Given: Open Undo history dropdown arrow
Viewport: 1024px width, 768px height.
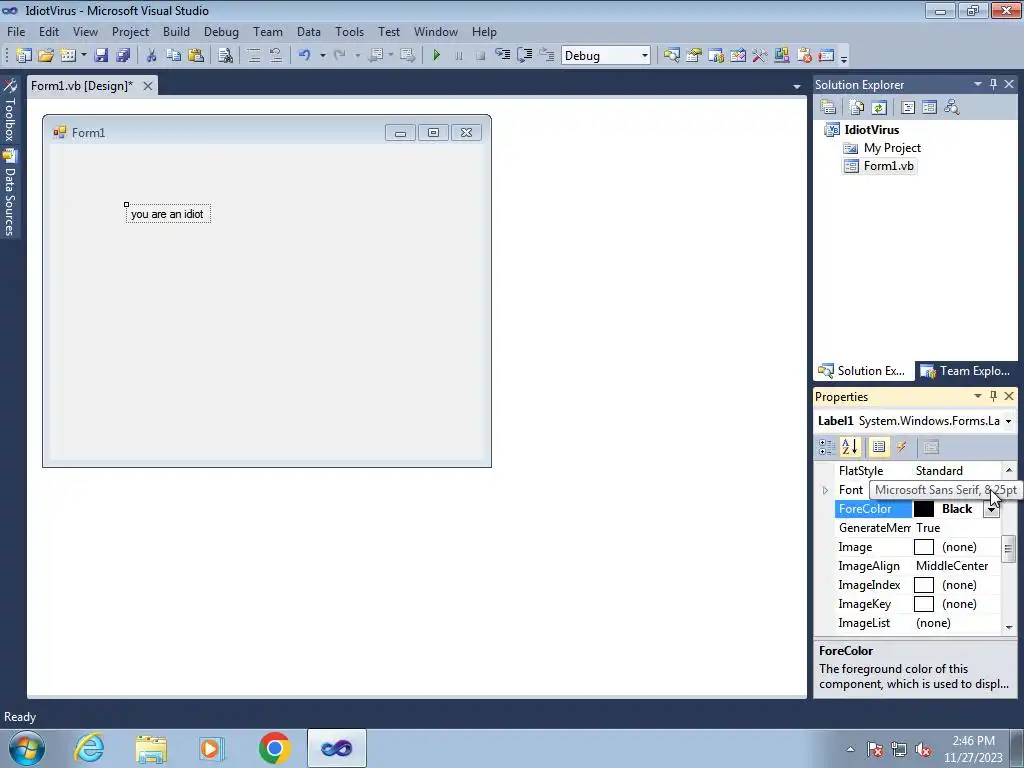Looking at the screenshot, I should tap(323, 56).
